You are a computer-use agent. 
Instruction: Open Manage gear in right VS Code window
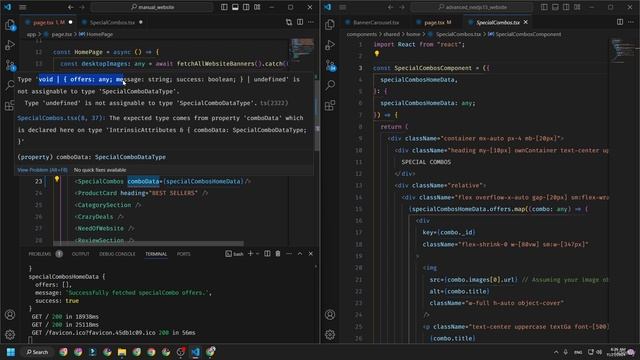point(330,335)
